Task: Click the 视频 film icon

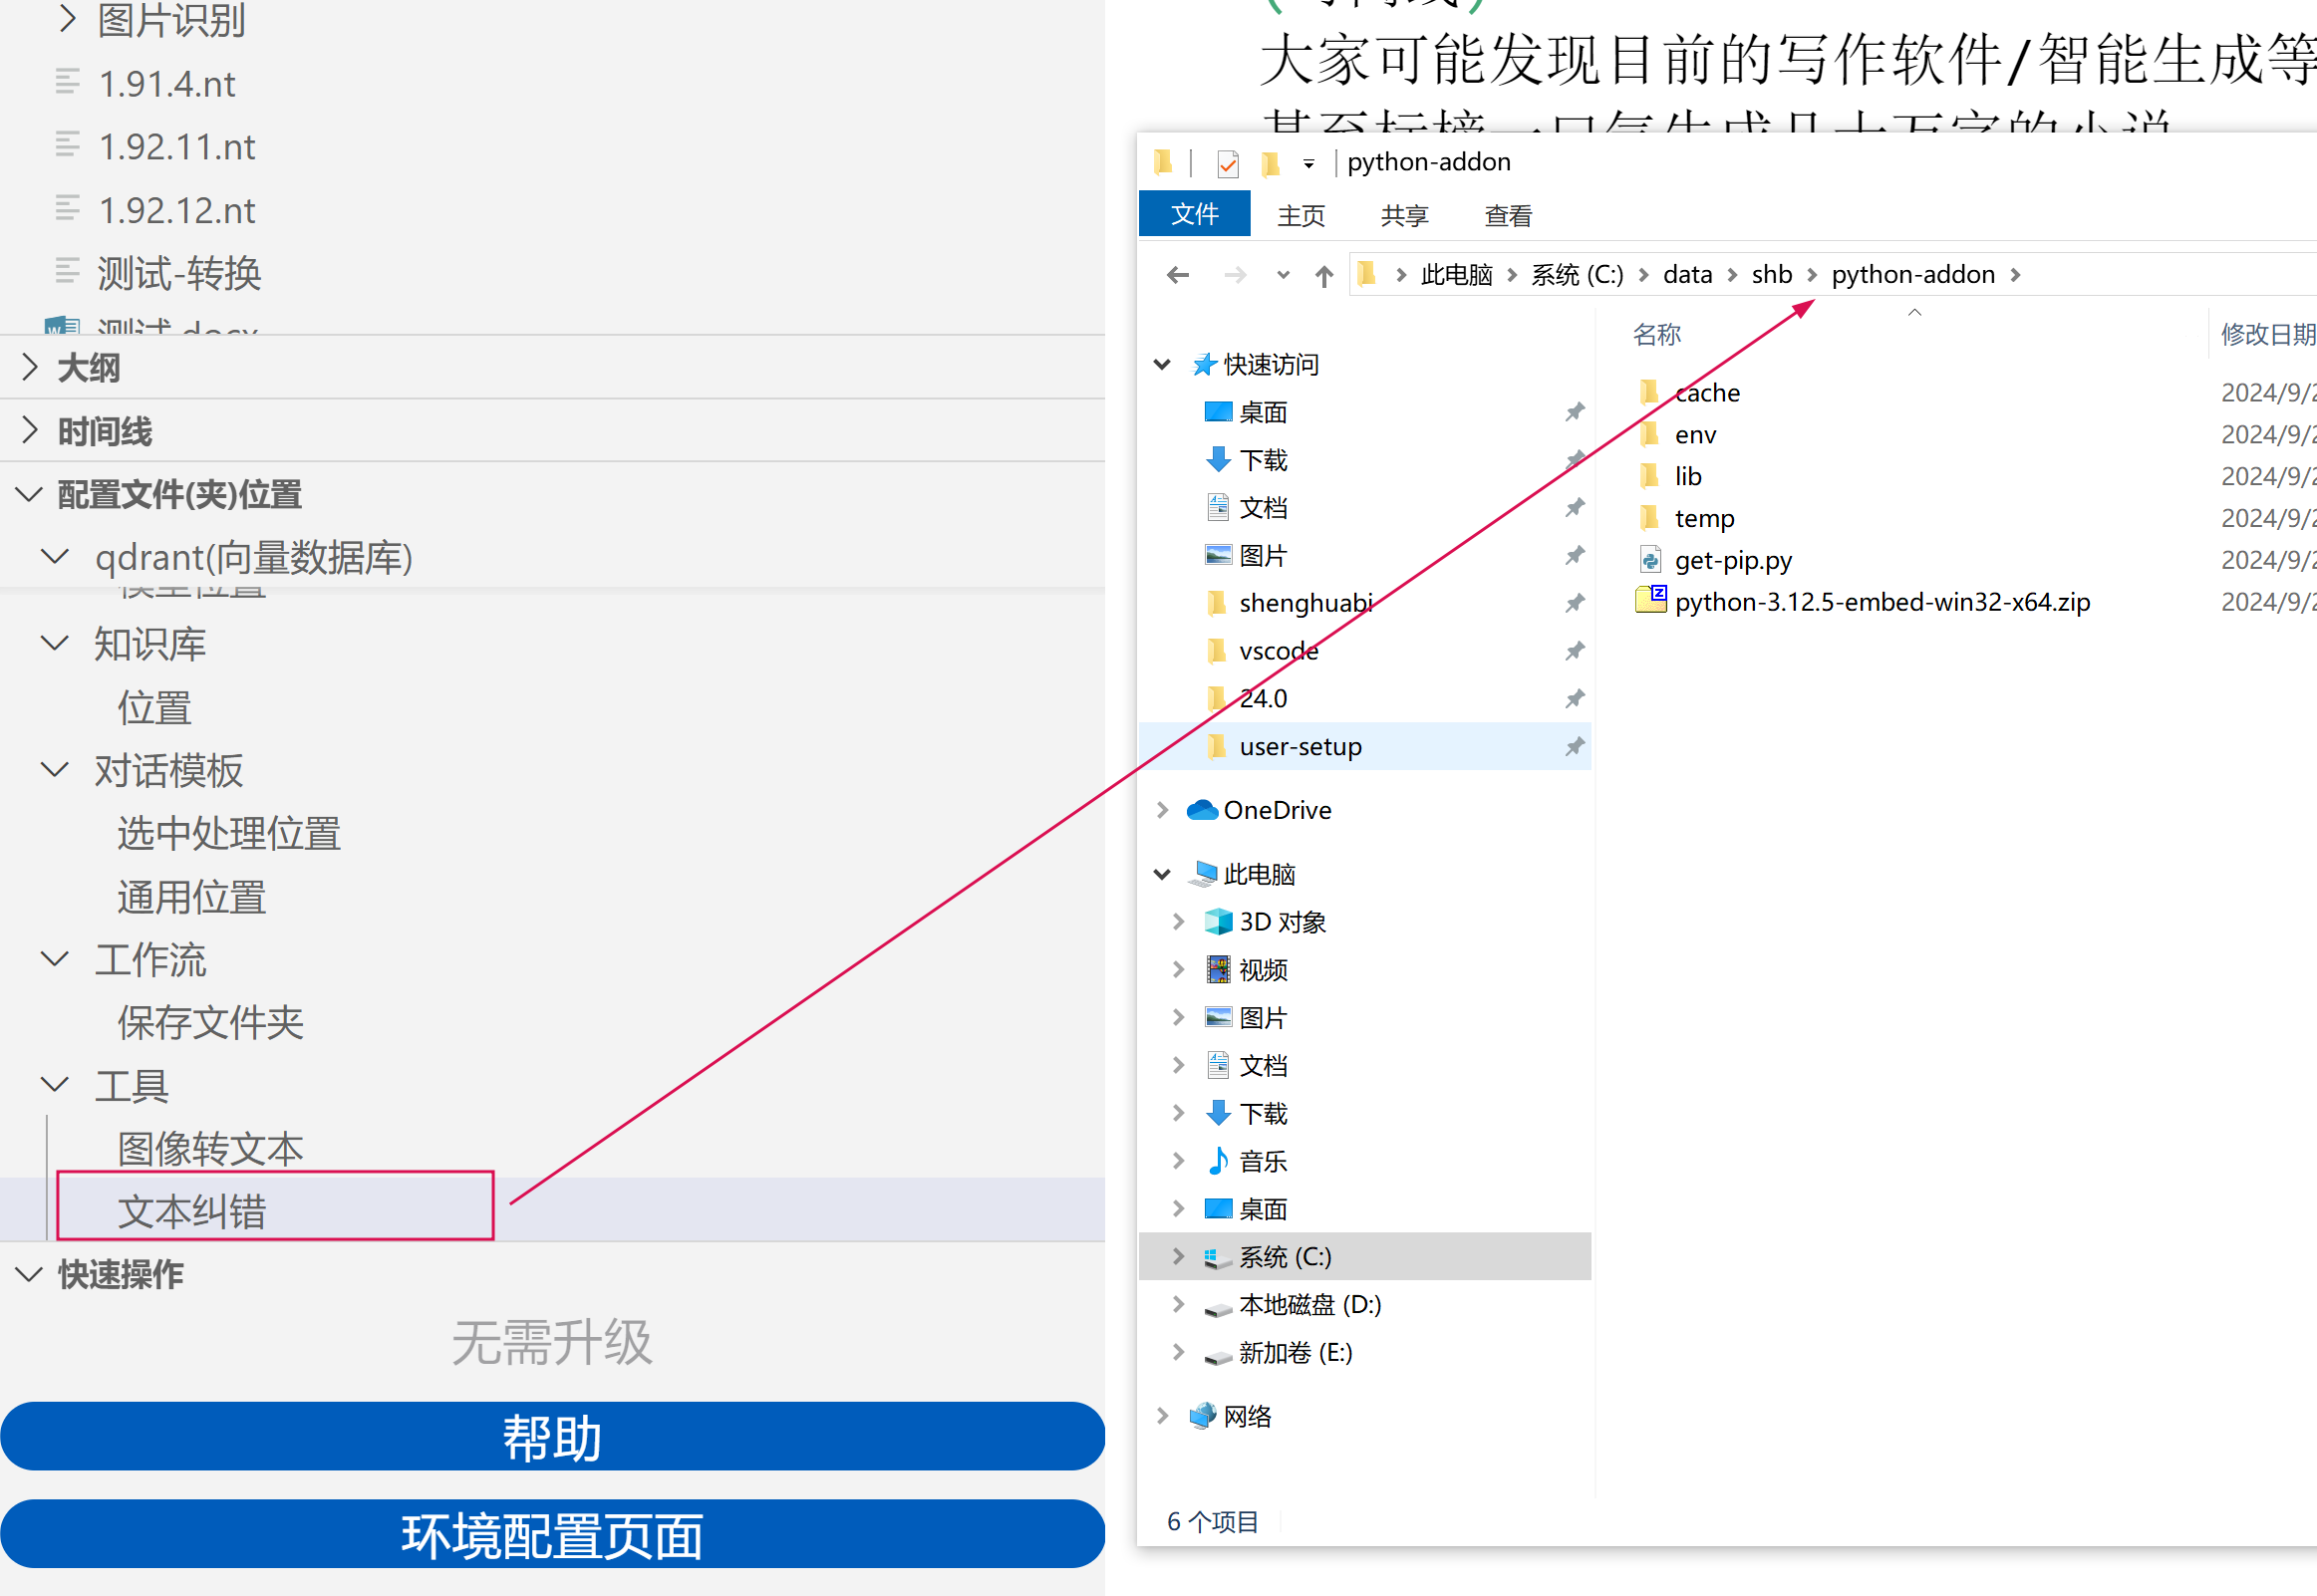Action: 1218,969
